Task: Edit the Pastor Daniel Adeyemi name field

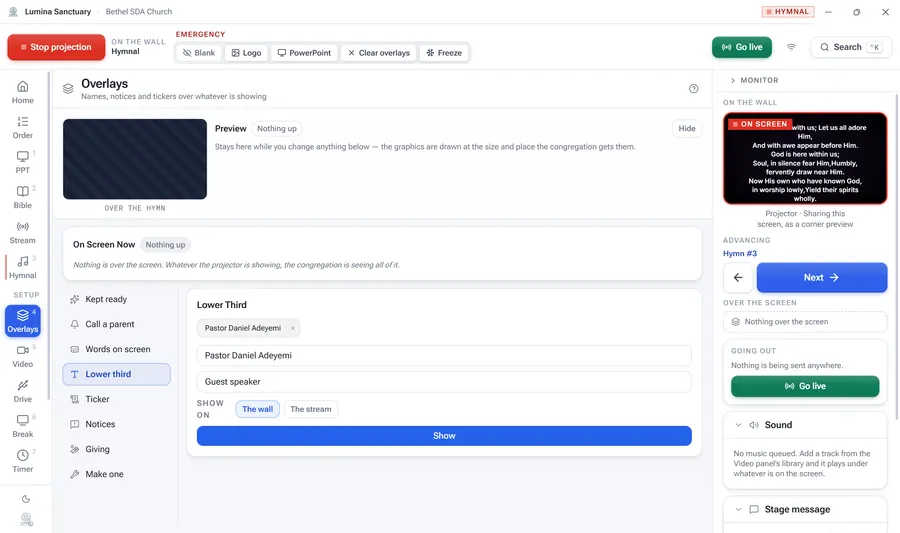Action: point(444,356)
